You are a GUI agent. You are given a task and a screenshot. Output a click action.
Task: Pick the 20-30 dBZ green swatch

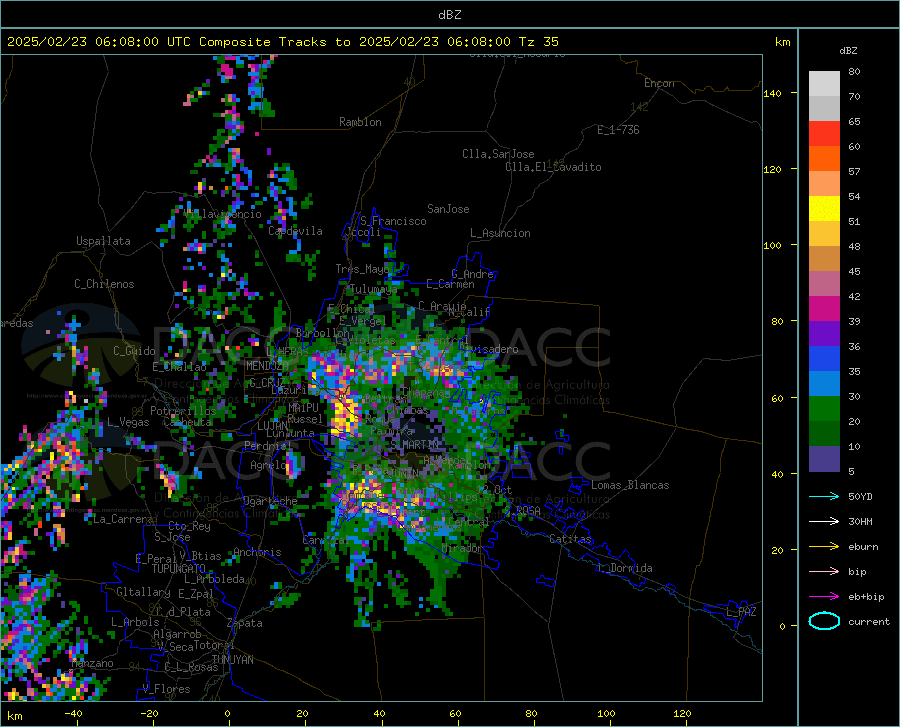(x=824, y=409)
